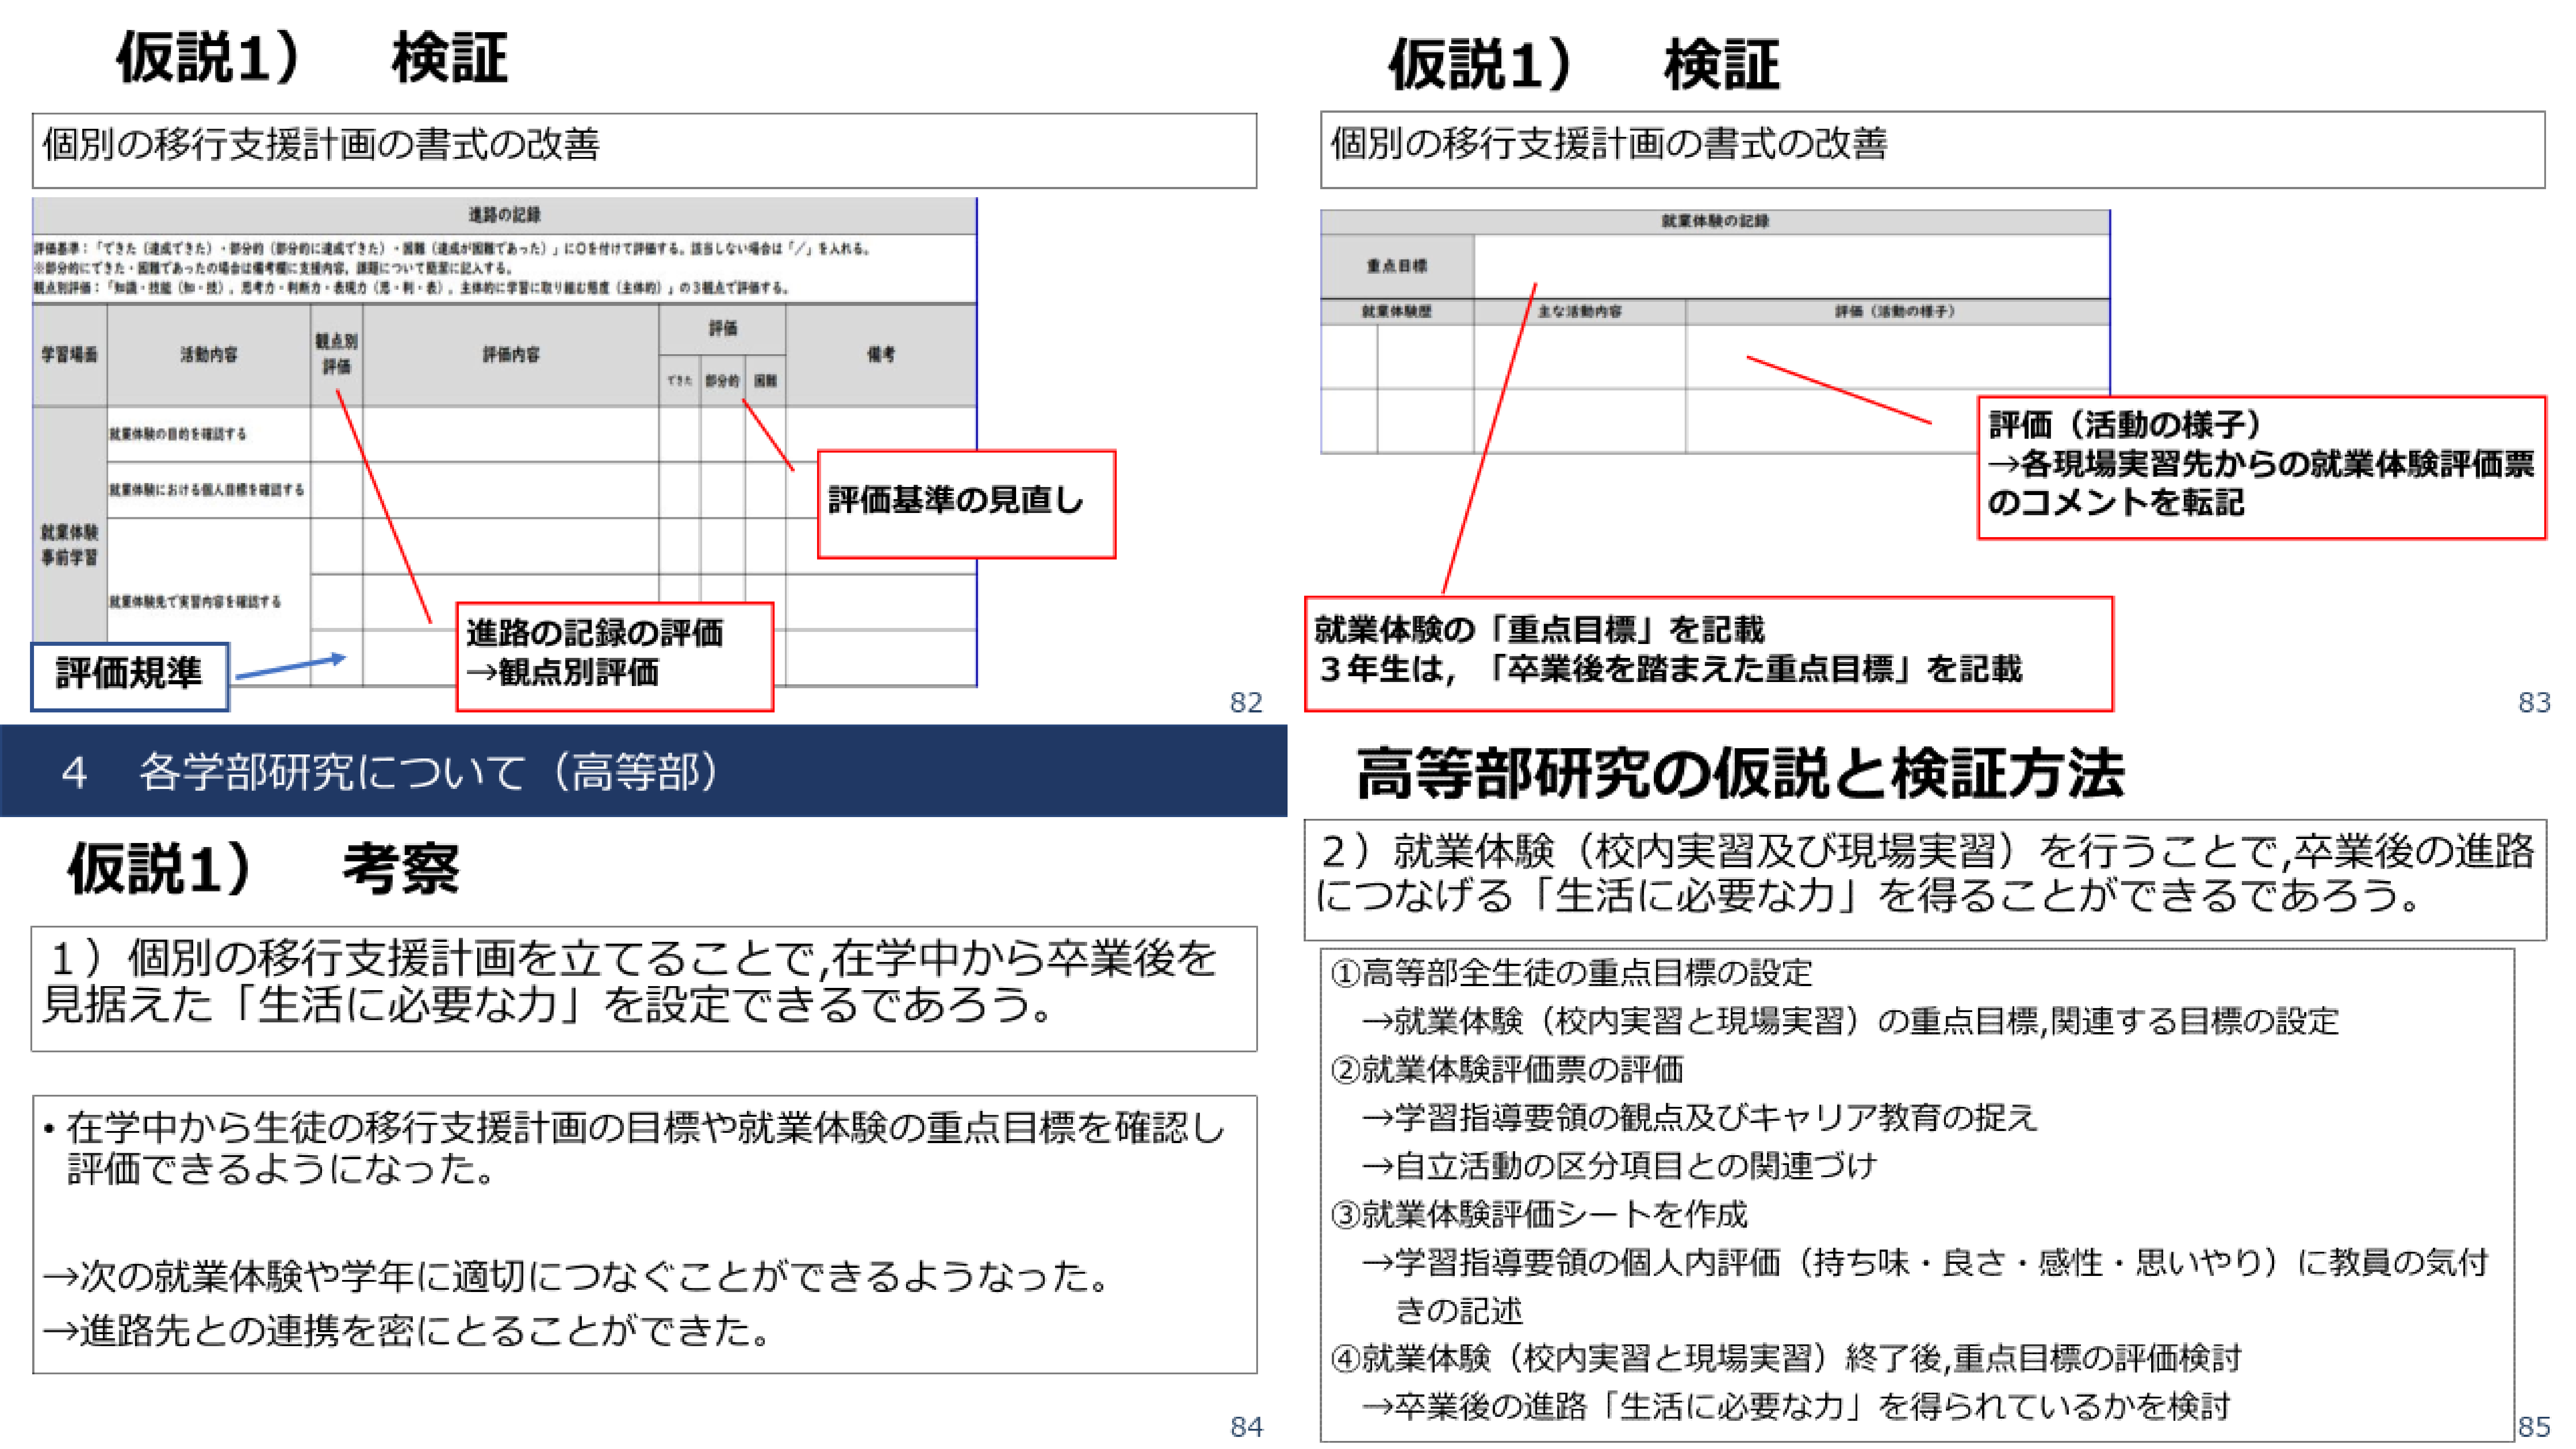Click ②就業体験評価票の評価 line
Image resolution: width=2576 pixels, height=1449 pixels.
[x=1508, y=1070]
